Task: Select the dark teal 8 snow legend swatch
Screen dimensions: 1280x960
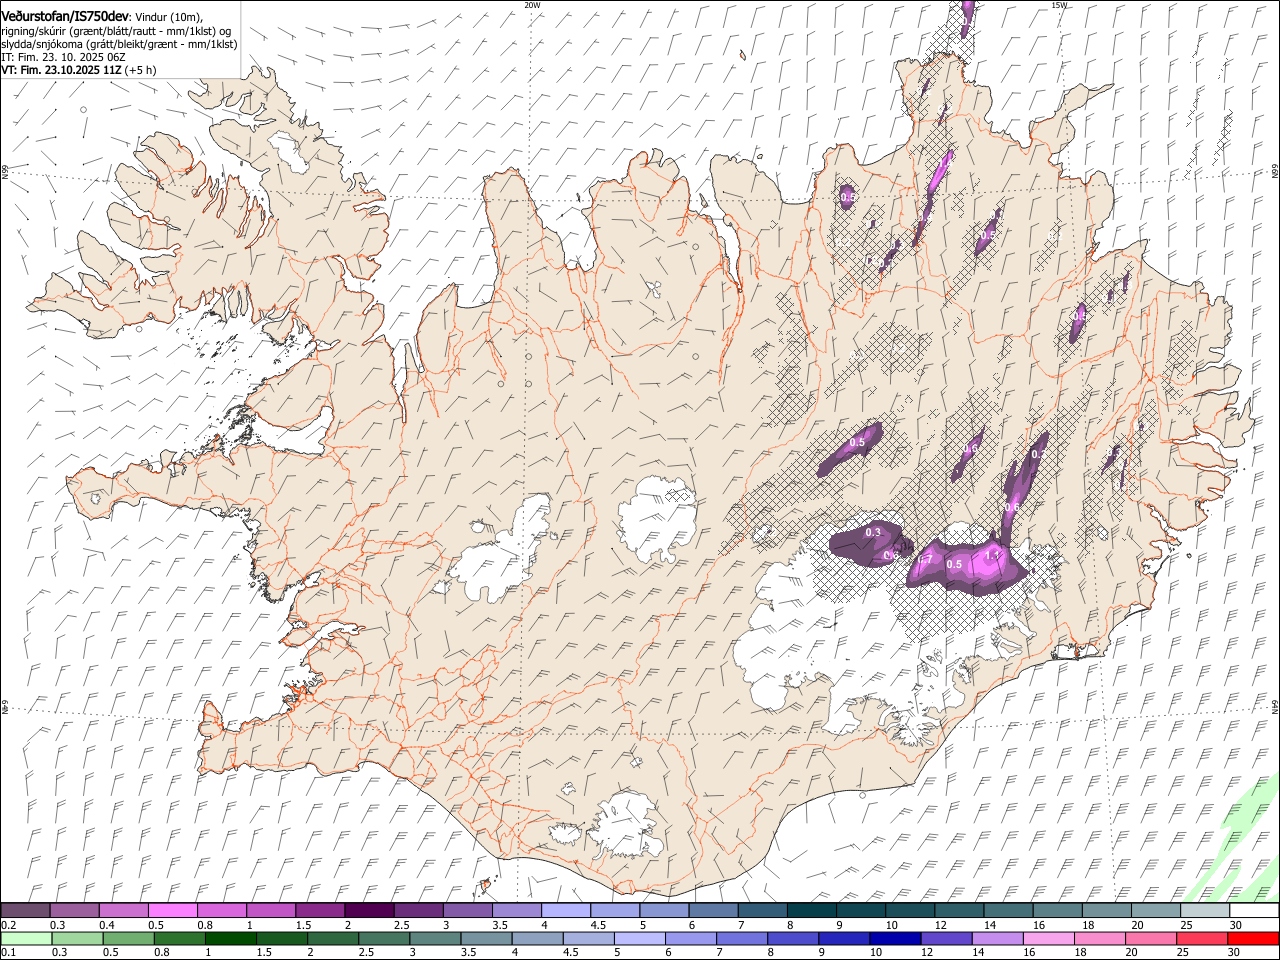Action: pyautogui.click(x=812, y=911)
